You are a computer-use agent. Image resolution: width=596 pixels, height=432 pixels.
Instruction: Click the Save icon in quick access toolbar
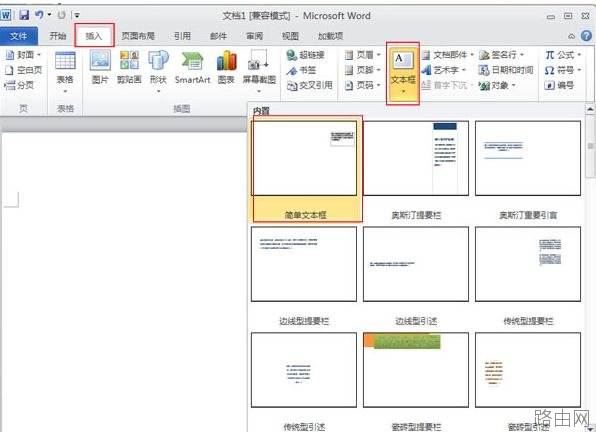[x=24, y=15]
